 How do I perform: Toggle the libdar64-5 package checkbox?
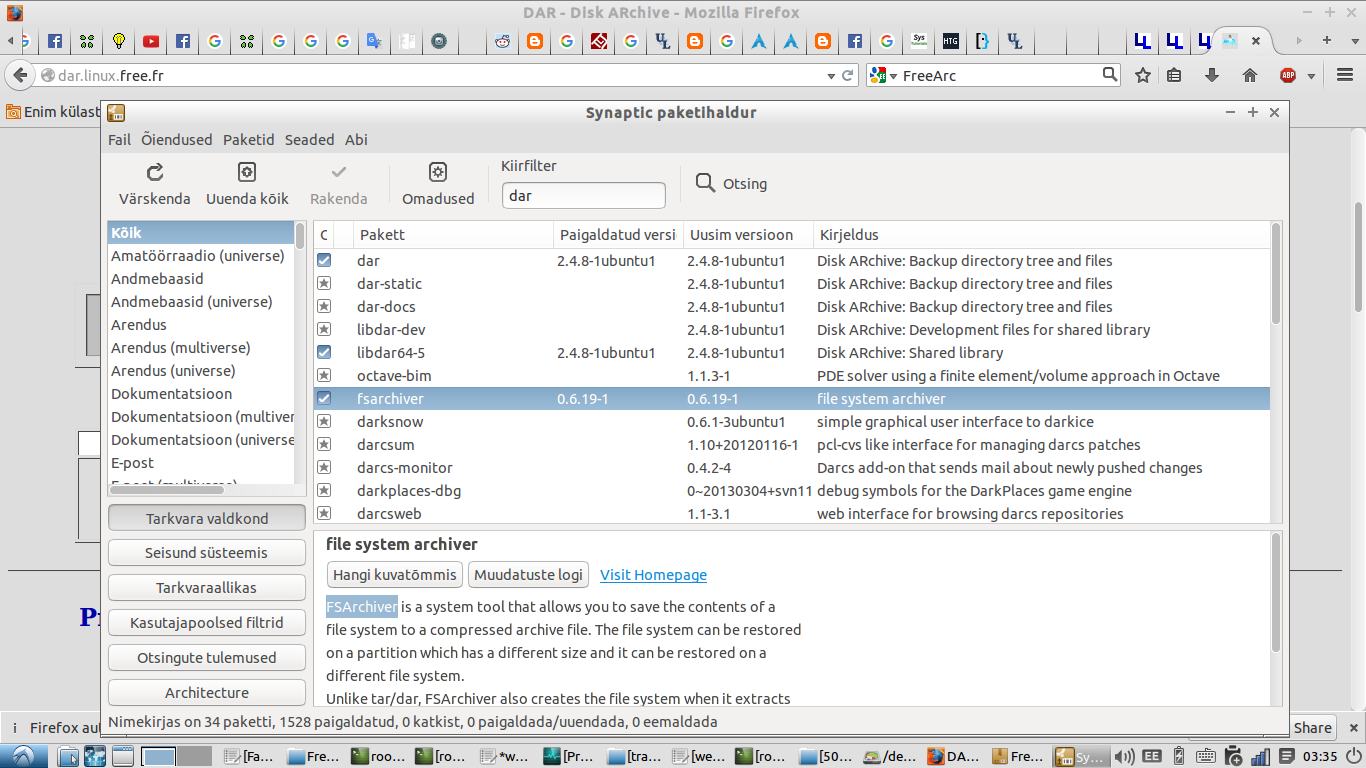324,353
